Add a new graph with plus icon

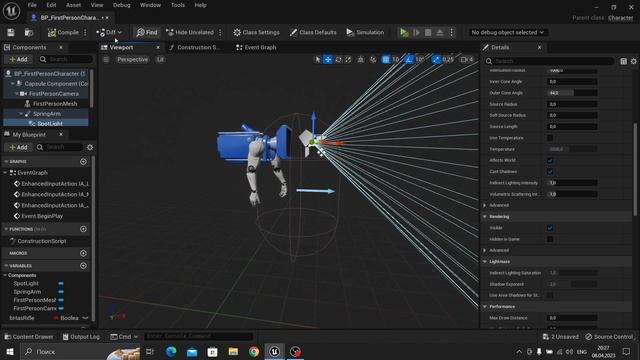click(x=83, y=162)
